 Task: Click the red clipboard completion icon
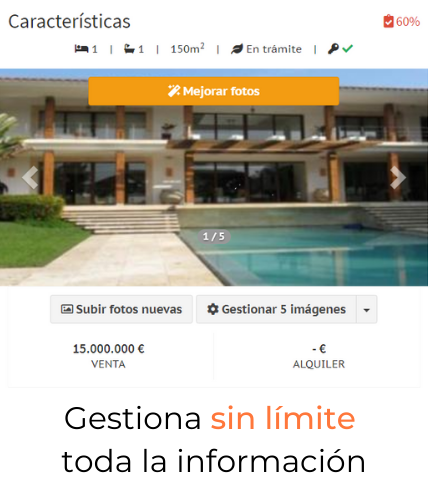click(388, 21)
